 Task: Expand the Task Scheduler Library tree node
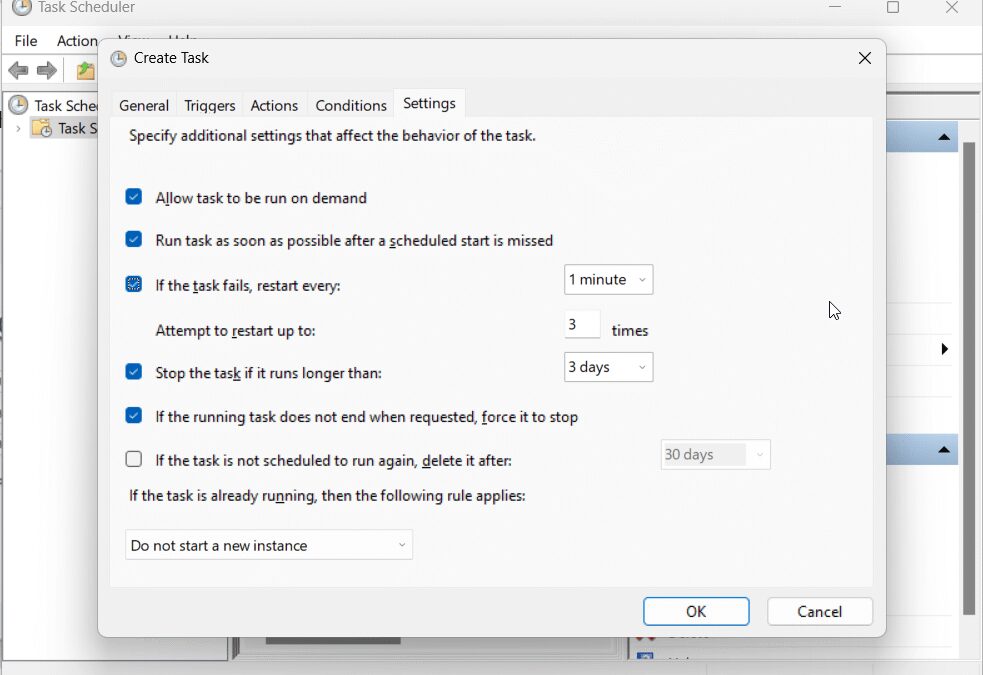point(19,128)
